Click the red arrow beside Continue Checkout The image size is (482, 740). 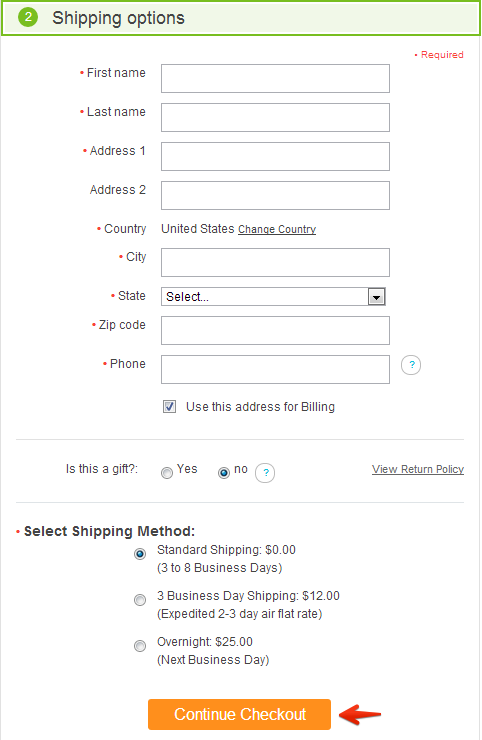(x=360, y=714)
